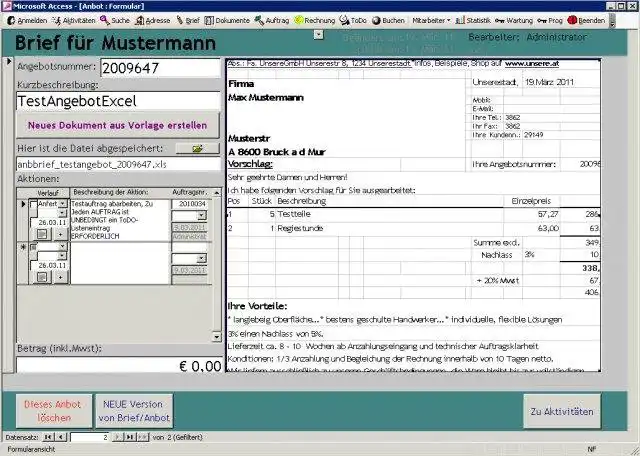The width and height of the screenshot is (640, 456).
Task: Click the Wartung key icon
Action: [500, 20]
